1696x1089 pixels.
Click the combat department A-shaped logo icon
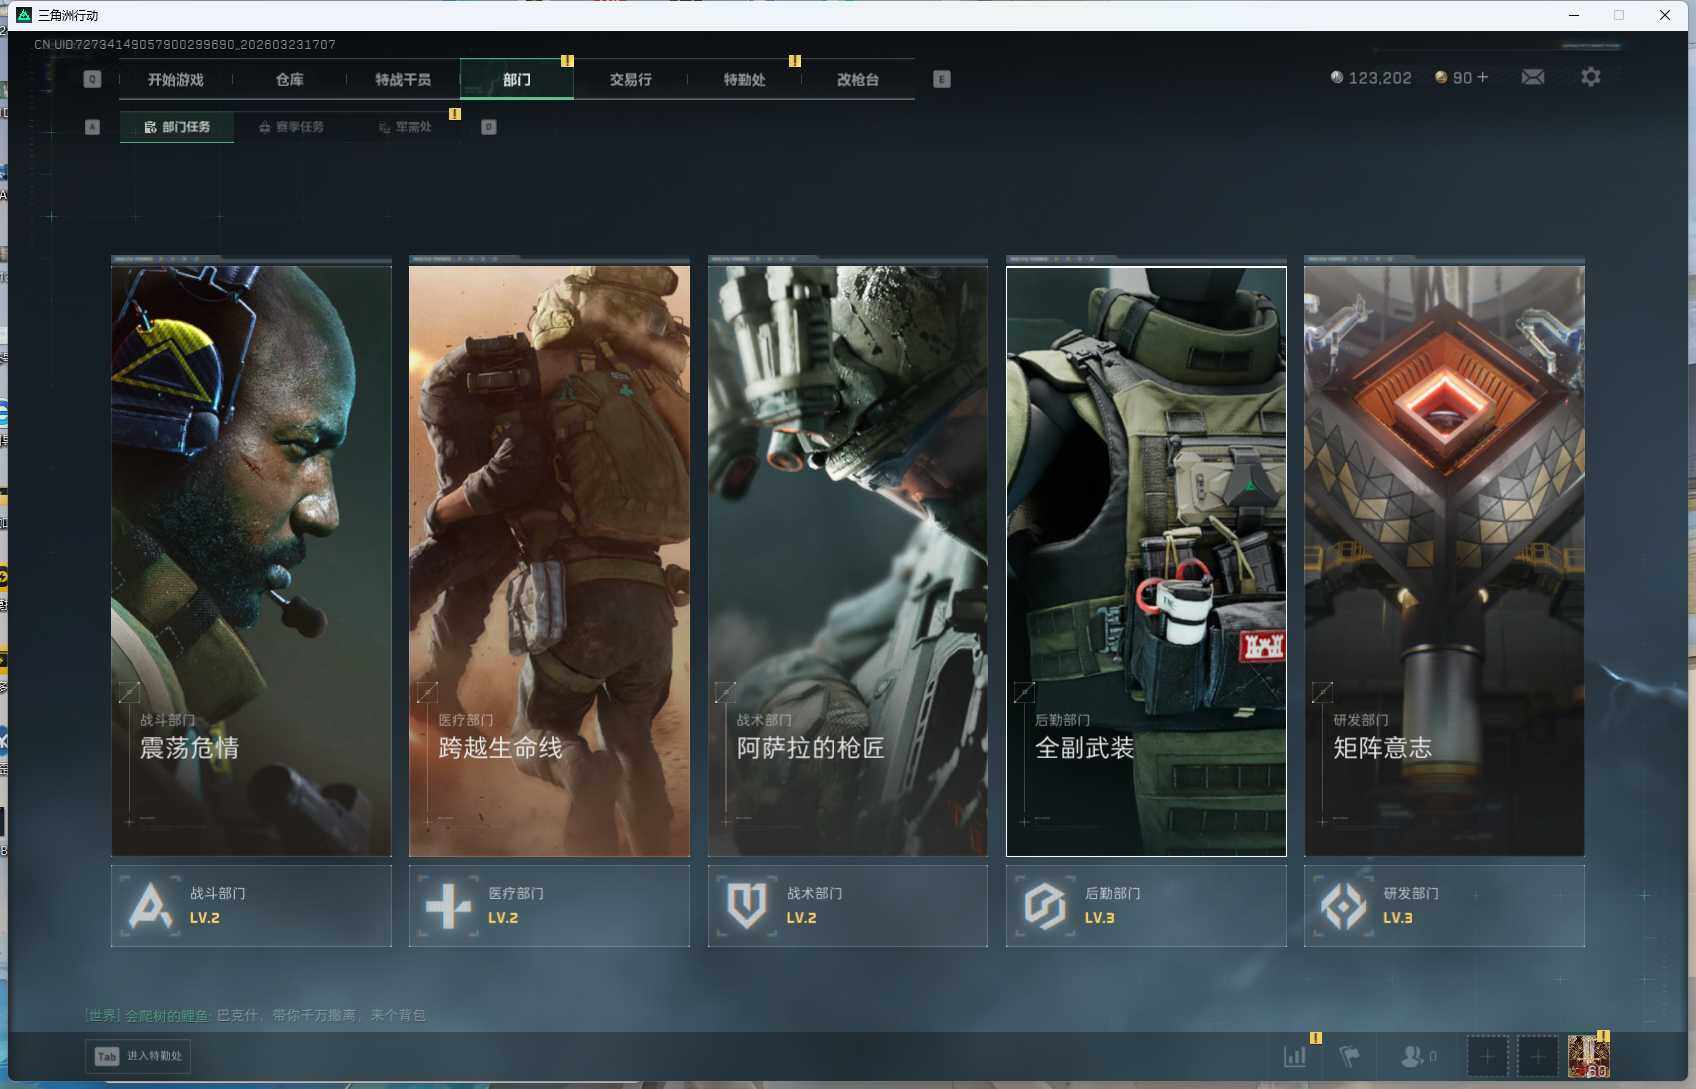[x=150, y=906]
